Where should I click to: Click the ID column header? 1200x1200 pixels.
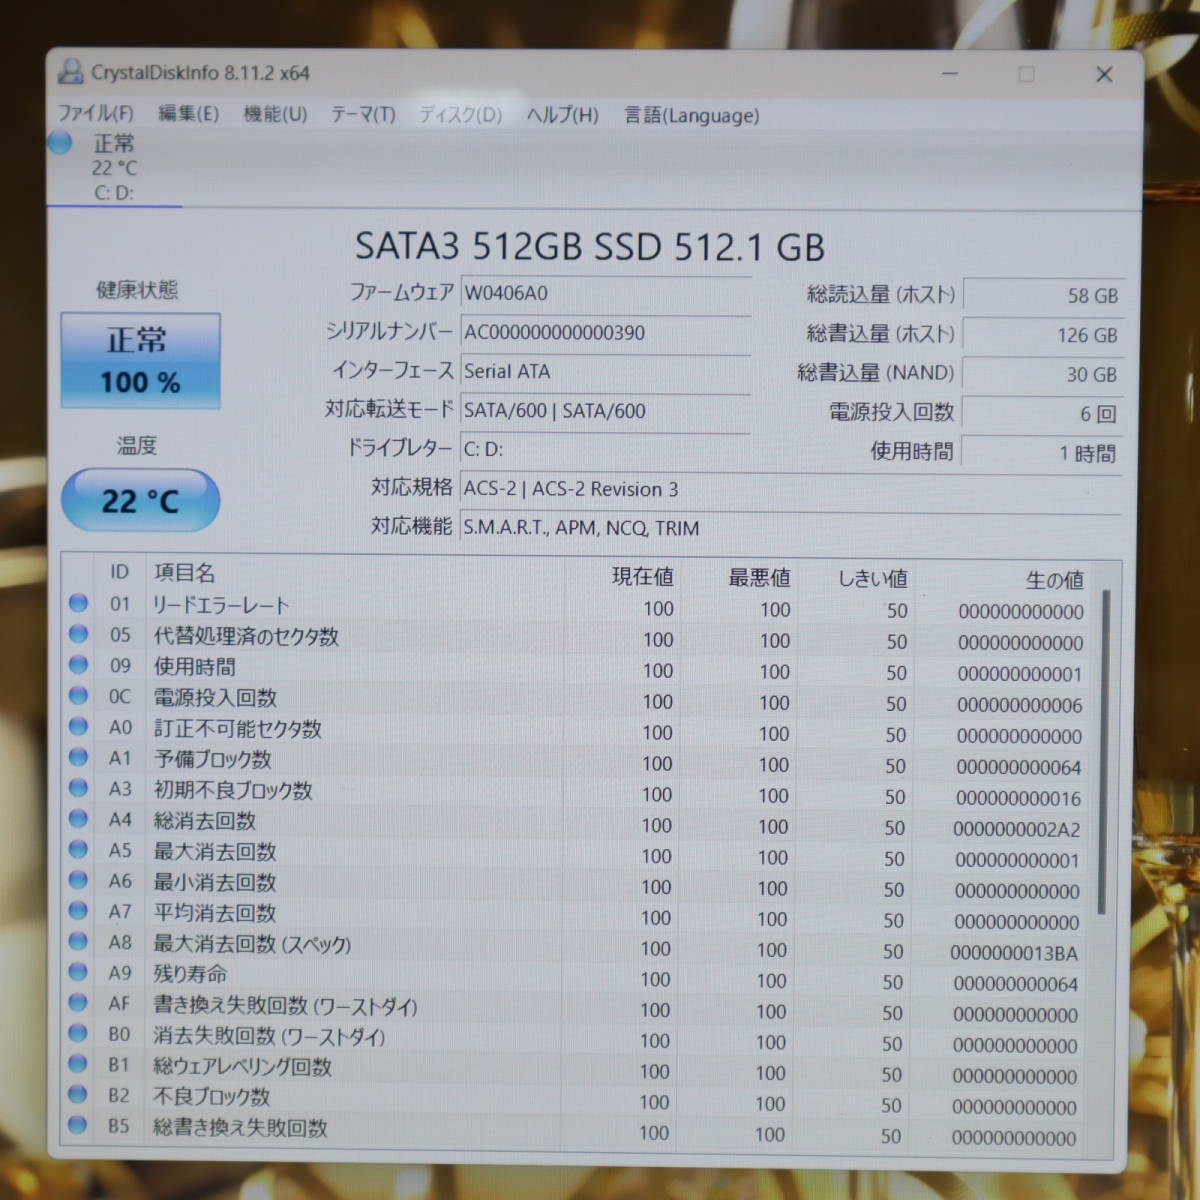point(119,572)
